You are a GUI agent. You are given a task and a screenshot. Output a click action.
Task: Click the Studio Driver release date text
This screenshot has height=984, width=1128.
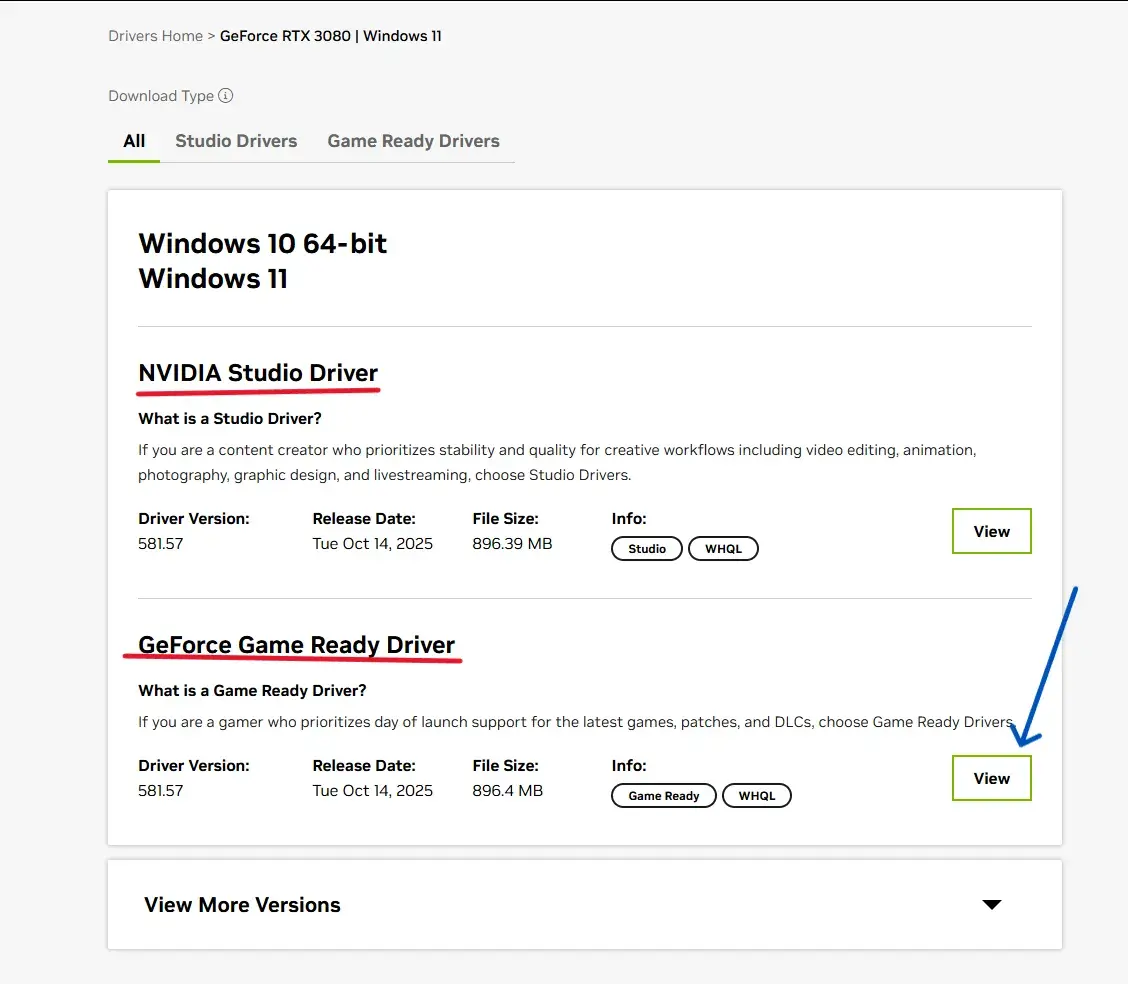pyautogui.click(x=372, y=543)
